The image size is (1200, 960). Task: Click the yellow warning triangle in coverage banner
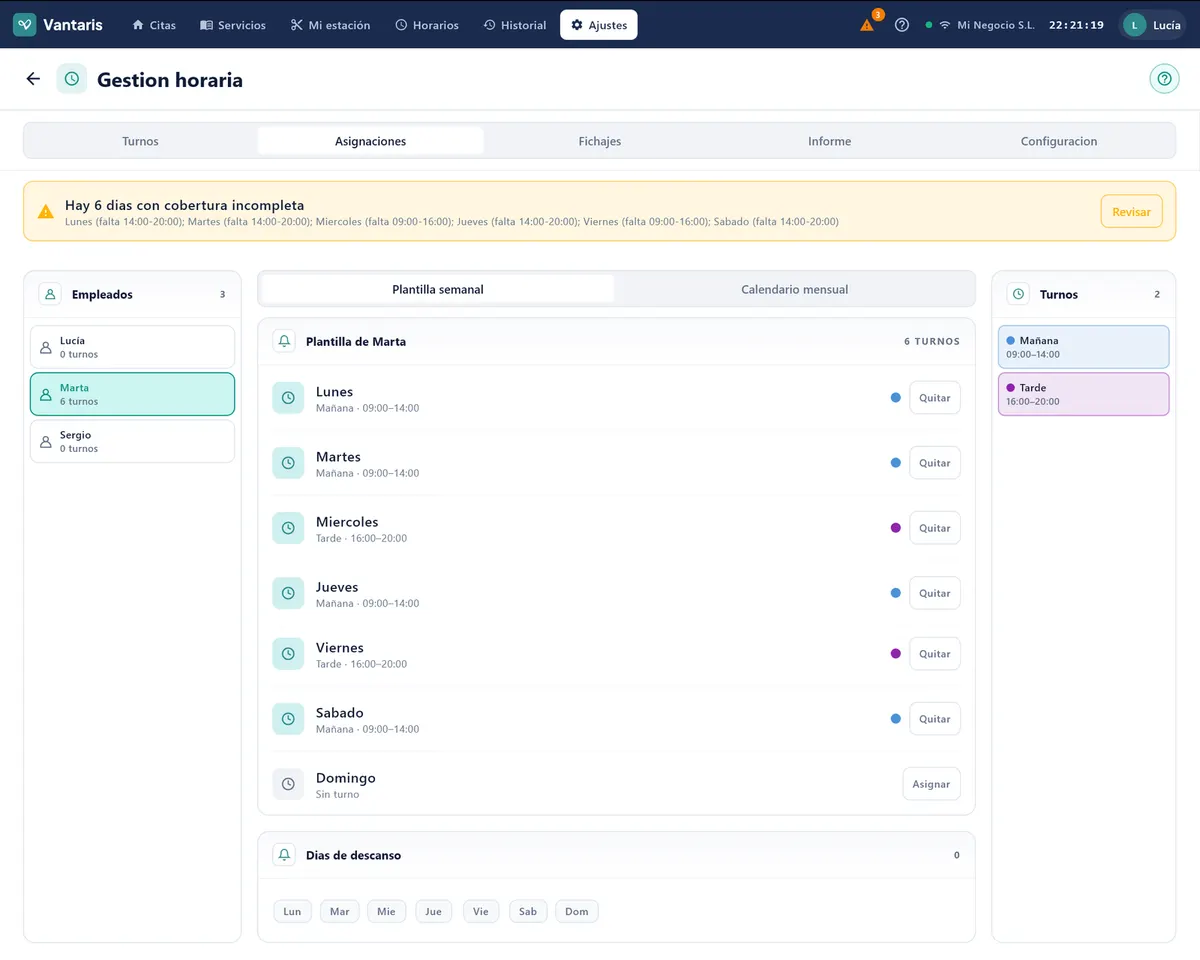tap(46, 212)
